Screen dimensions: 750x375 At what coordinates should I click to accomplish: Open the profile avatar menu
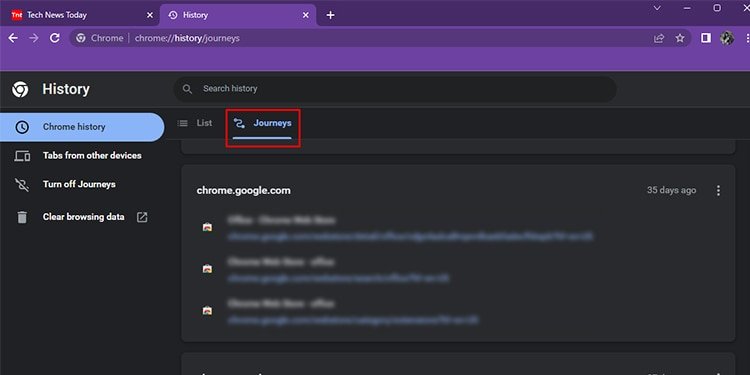[727, 38]
